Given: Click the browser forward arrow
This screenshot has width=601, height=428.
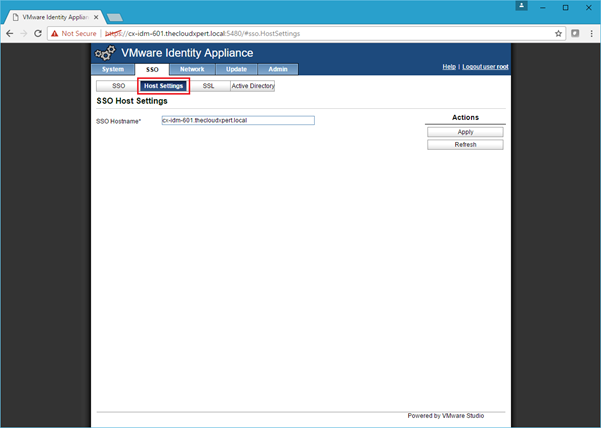Looking at the screenshot, I should pos(24,33).
